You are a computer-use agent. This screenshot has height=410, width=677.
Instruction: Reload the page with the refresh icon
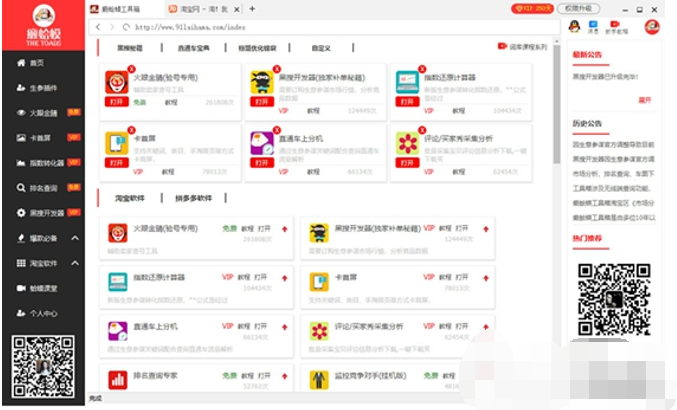126,27
